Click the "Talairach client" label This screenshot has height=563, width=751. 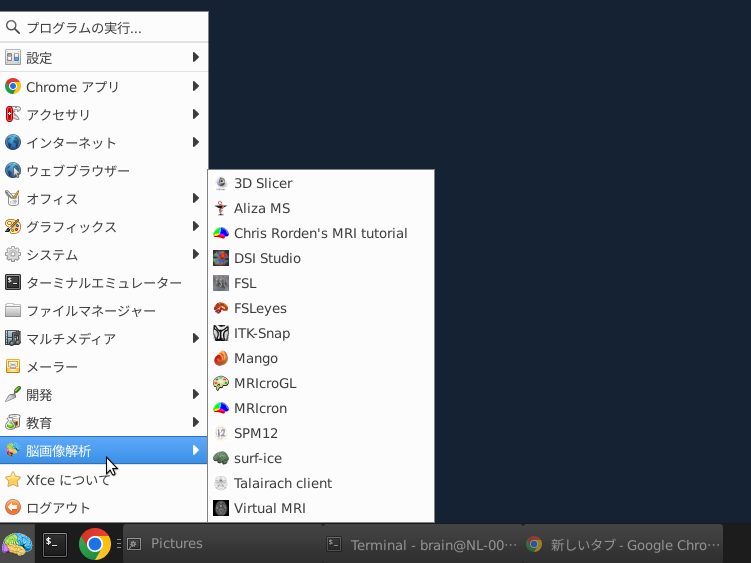point(283,483)
